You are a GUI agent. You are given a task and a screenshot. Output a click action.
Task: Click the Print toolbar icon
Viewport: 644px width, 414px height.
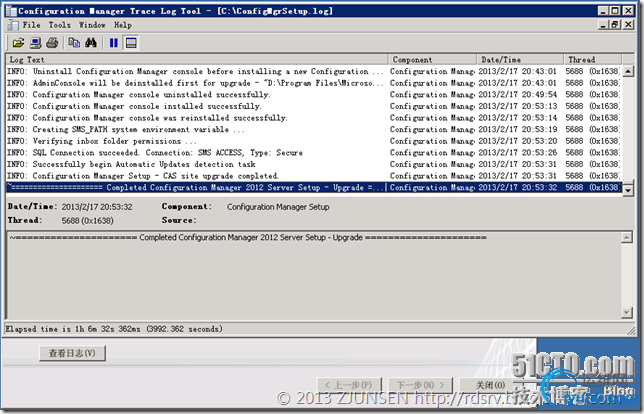click(x=52, y=43)
